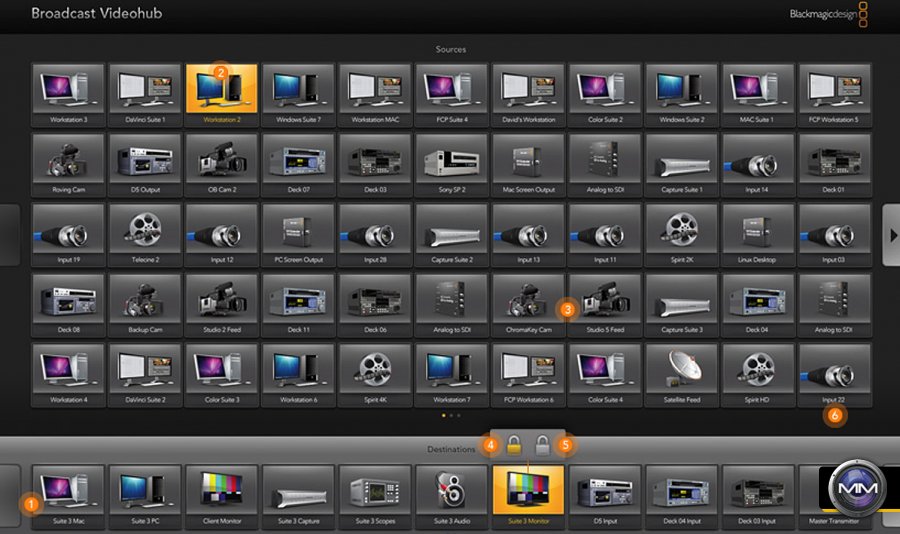
Task: Pick Deck 01 source
Action: click(x=835, y=165)
